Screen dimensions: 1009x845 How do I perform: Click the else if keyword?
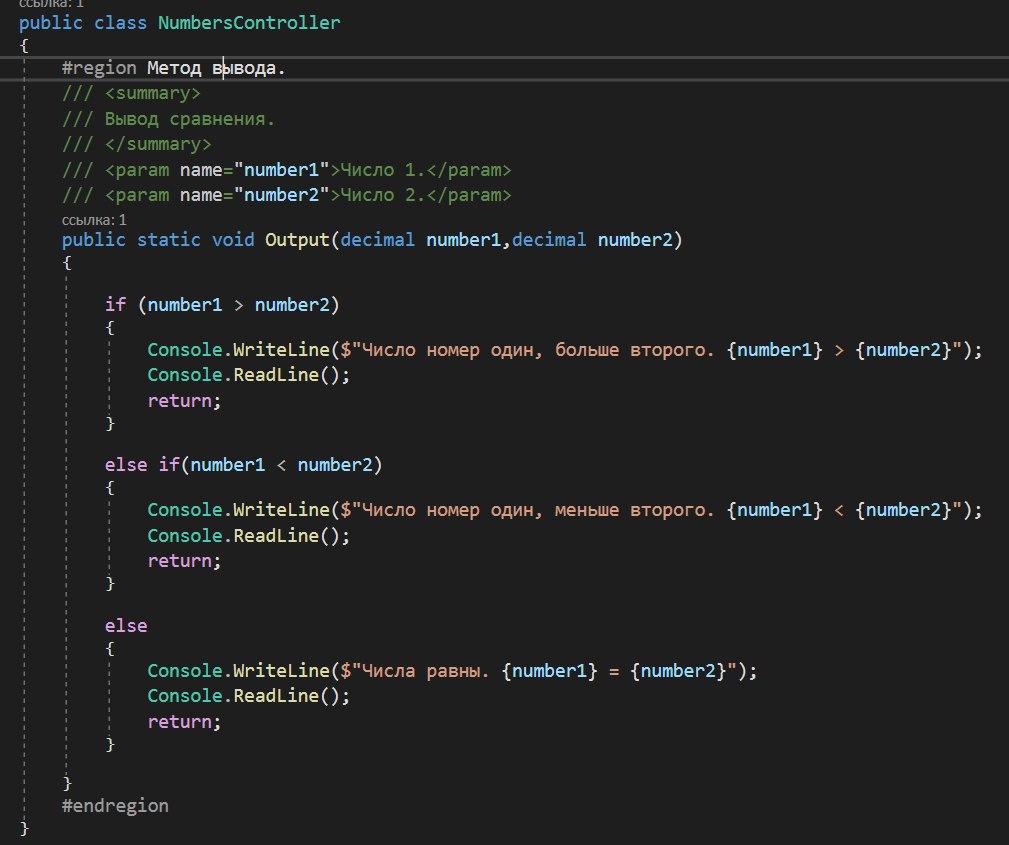tap(146, 464)
